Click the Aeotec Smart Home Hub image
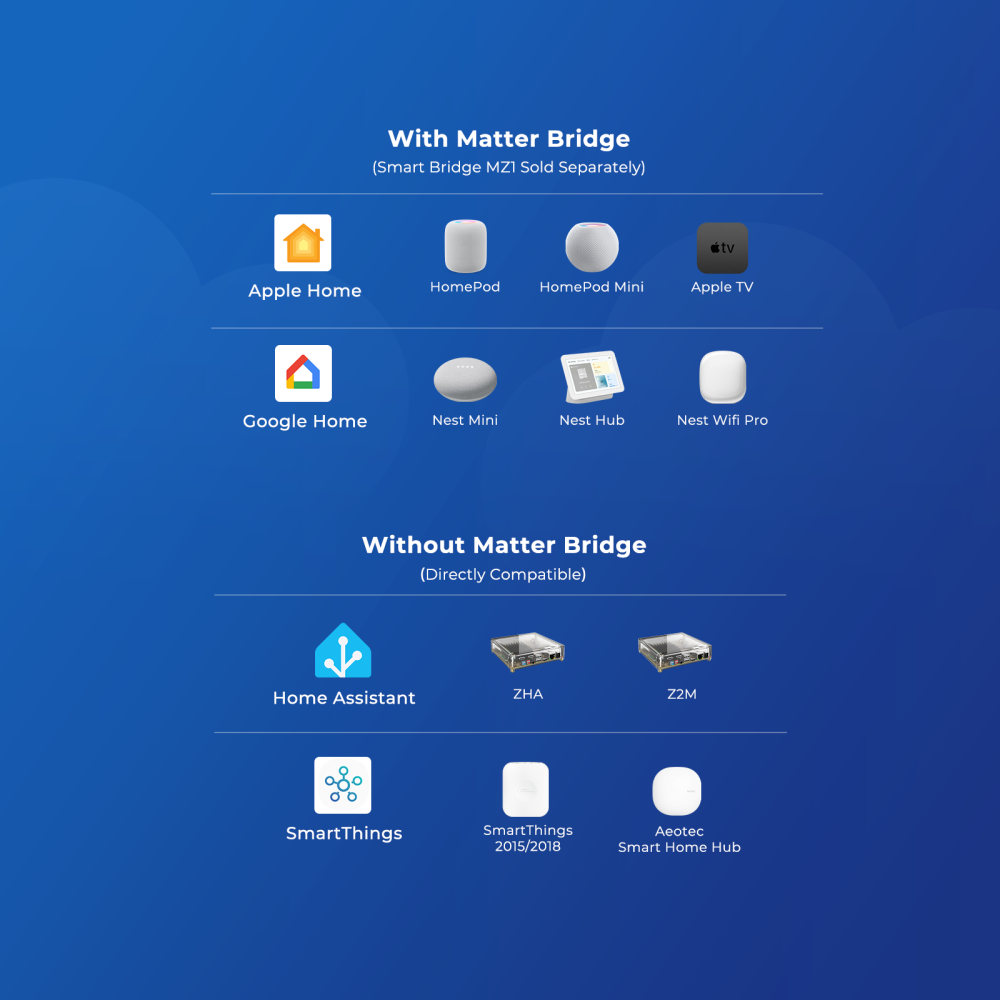The image size is (1000, 1000). click(677, 791)
